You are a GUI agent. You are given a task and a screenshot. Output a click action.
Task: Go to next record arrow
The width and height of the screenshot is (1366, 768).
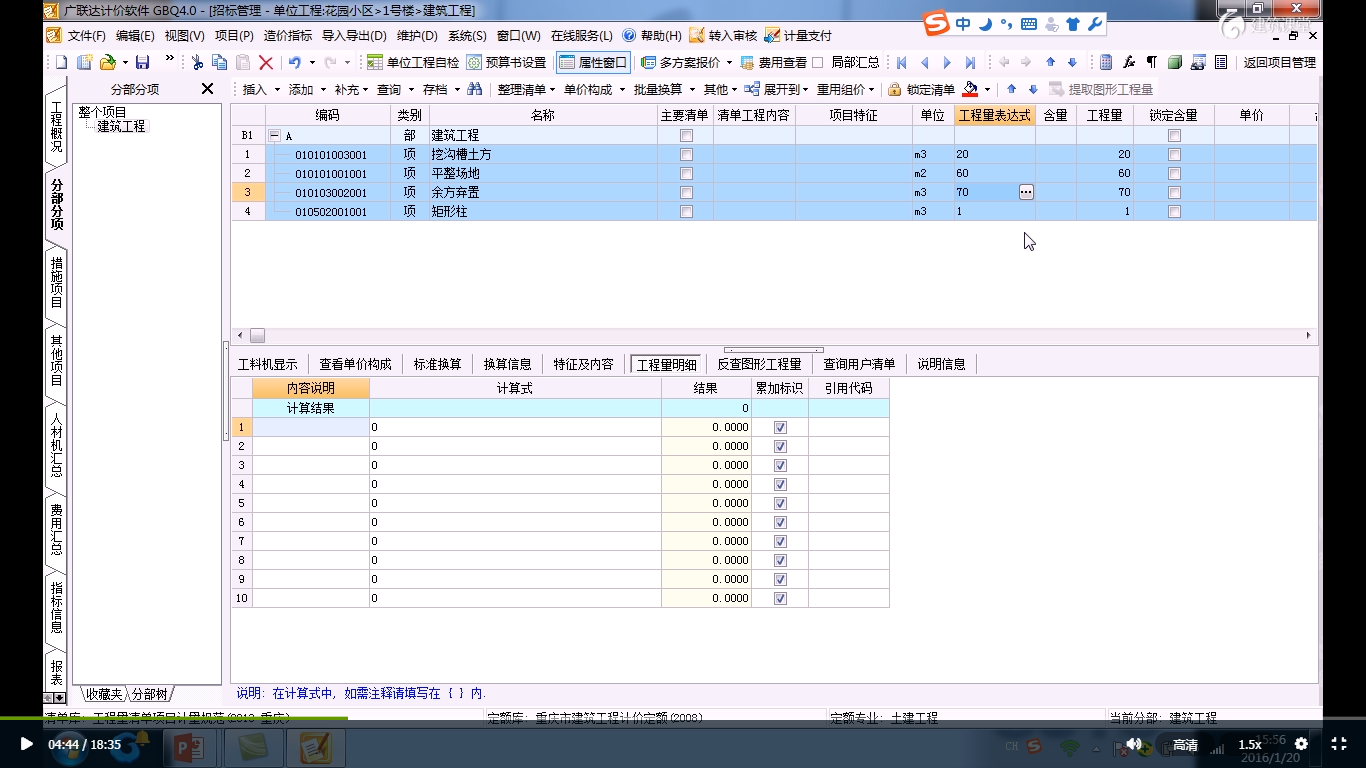(947, 62)
